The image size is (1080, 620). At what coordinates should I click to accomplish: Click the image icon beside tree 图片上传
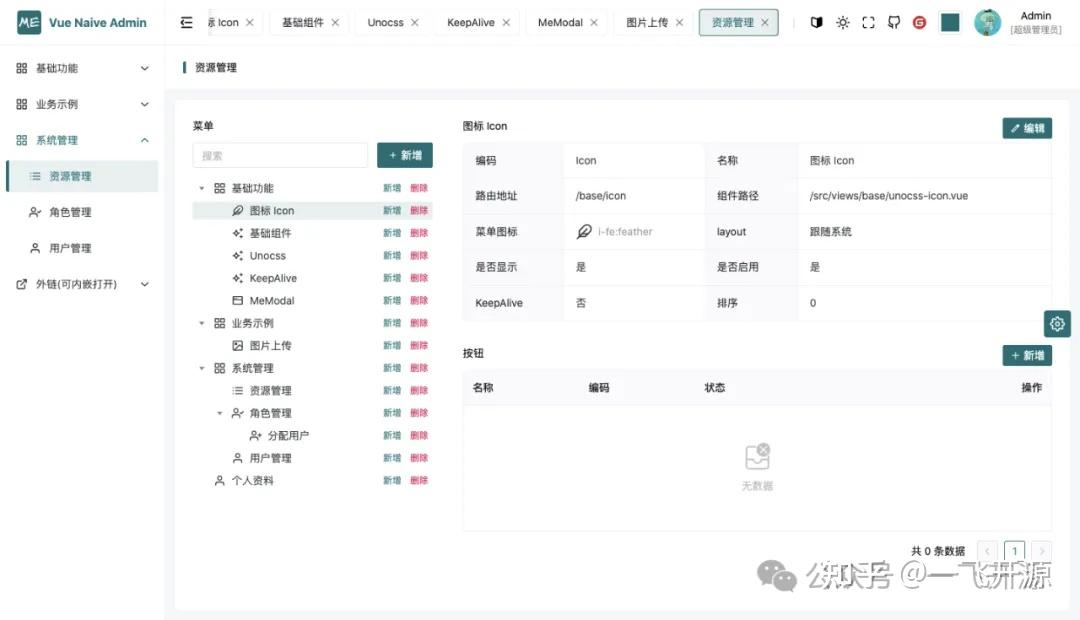[238, 346]
